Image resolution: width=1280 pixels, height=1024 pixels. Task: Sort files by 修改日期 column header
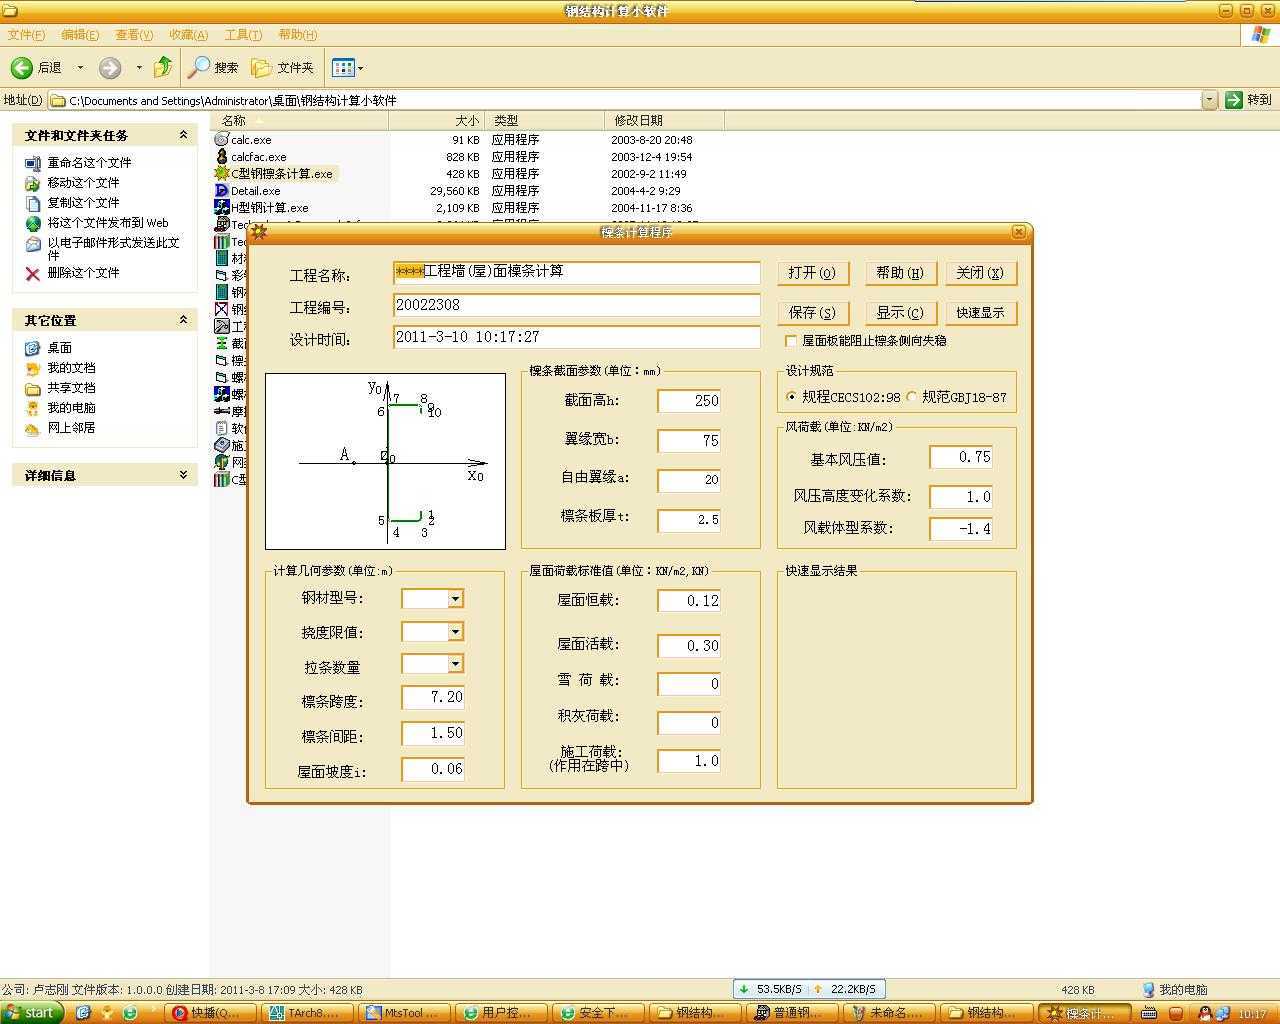(x=664, y=121)
